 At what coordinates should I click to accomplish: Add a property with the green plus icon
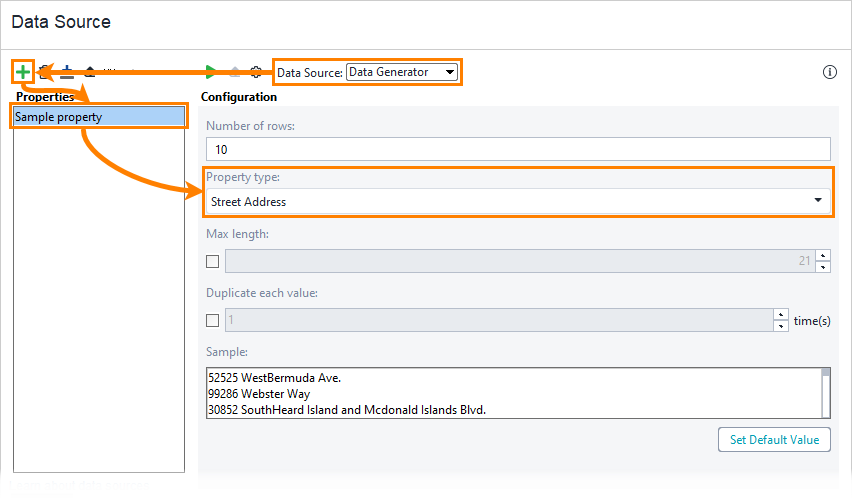click(x=23, y=72)
